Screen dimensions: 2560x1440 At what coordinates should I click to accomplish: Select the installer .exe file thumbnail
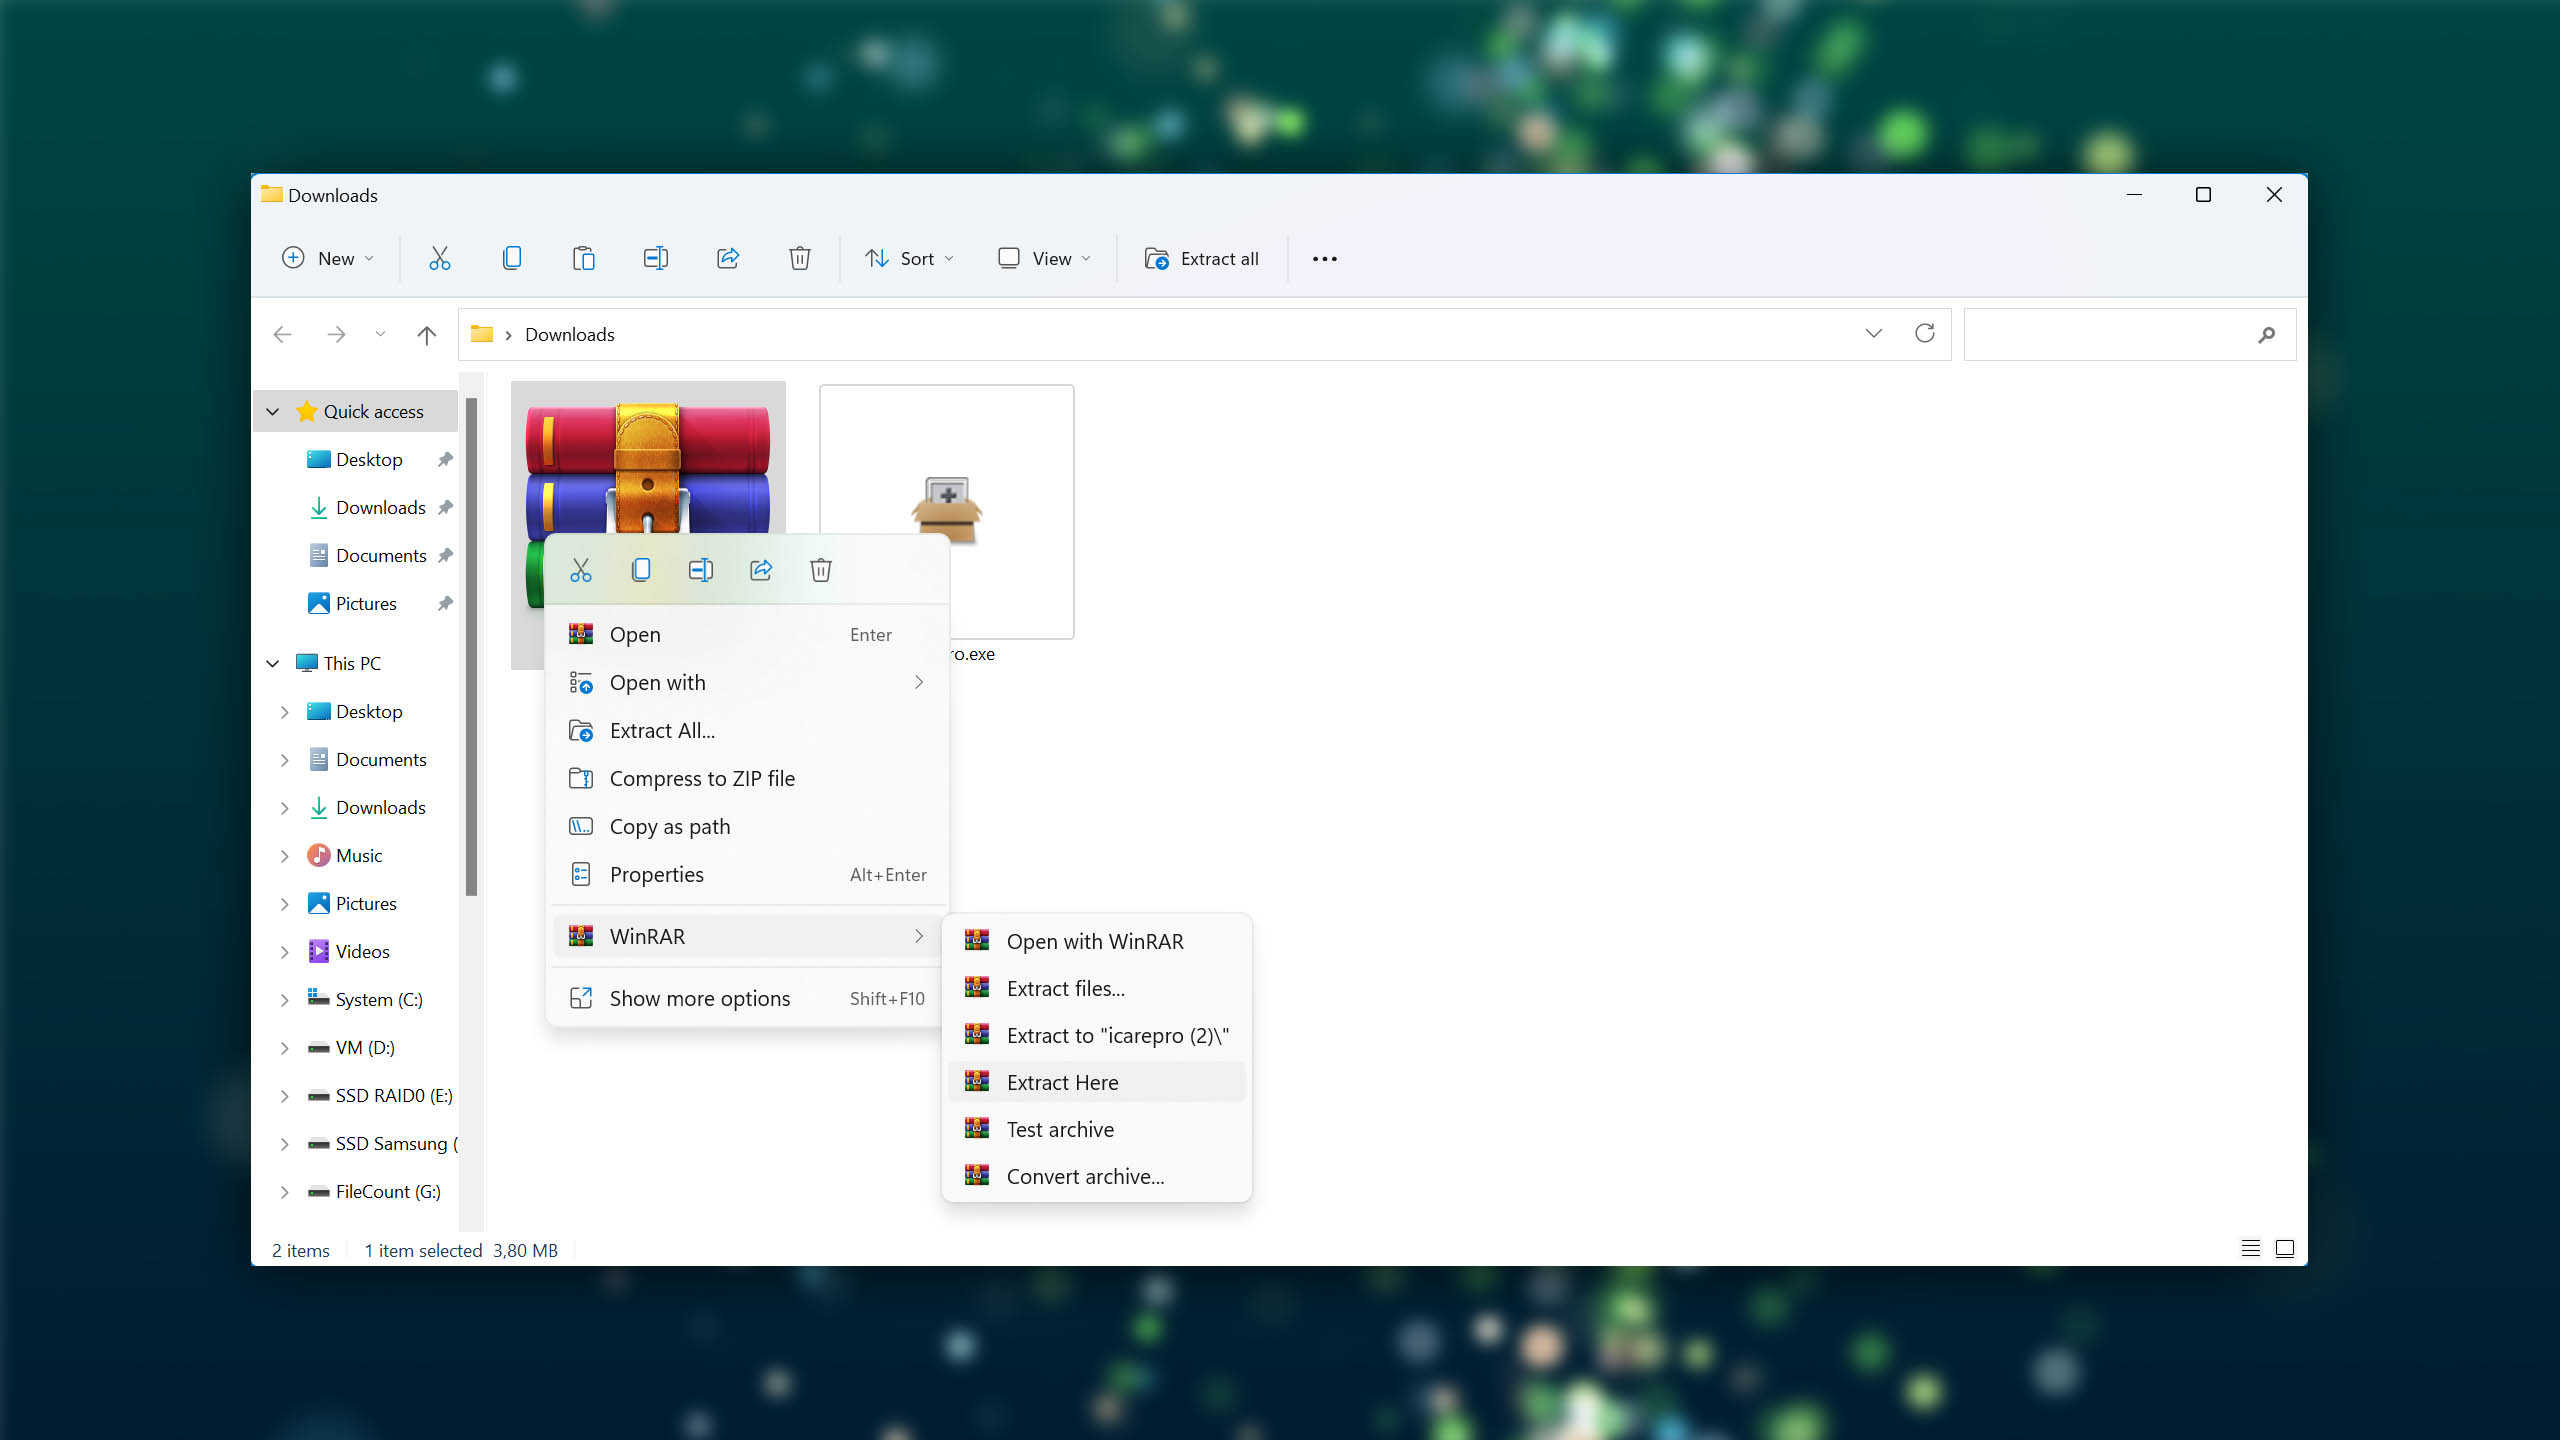(946, 512)
